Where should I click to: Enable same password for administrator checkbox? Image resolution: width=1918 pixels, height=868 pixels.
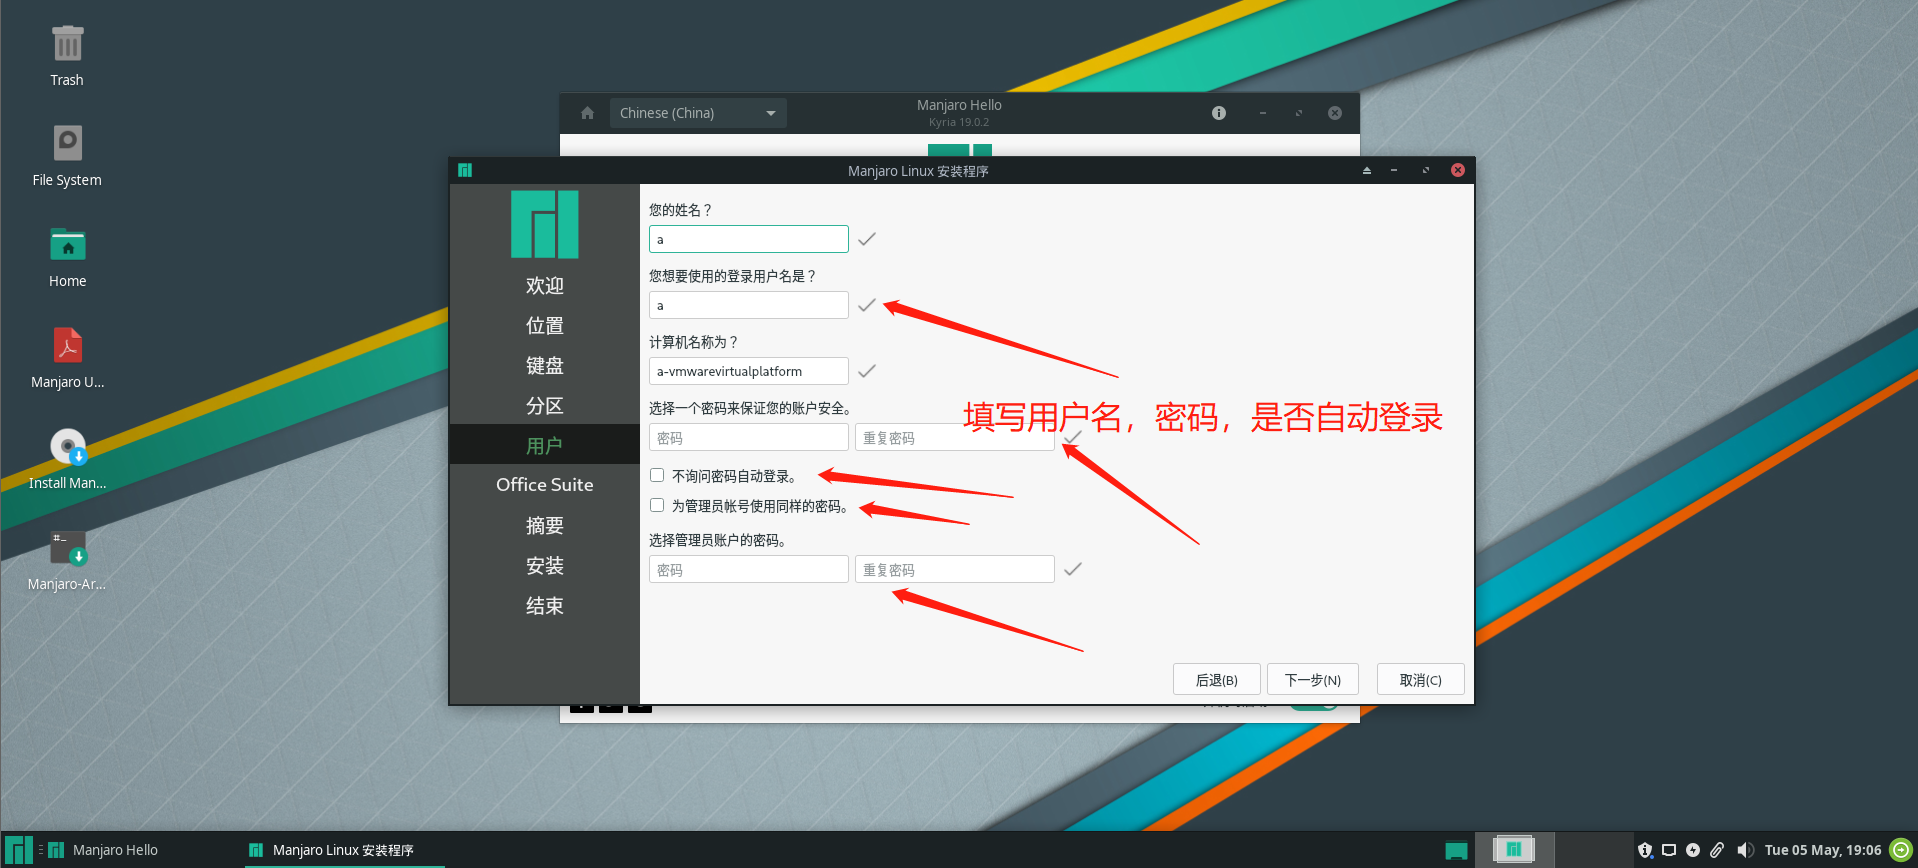(x=657, y=505)
